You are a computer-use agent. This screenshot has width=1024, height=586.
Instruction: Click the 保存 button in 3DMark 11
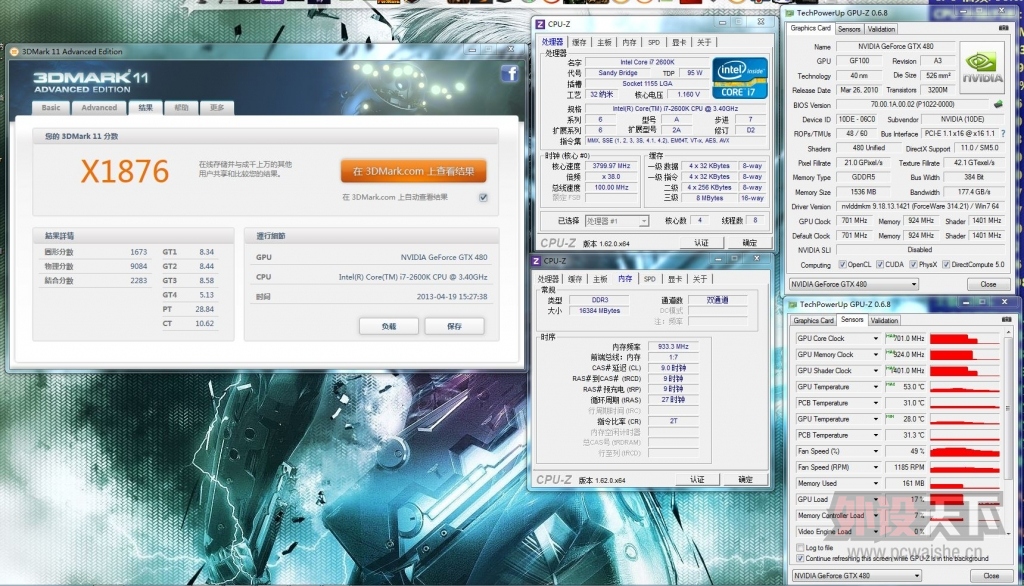tap(455, 326)
